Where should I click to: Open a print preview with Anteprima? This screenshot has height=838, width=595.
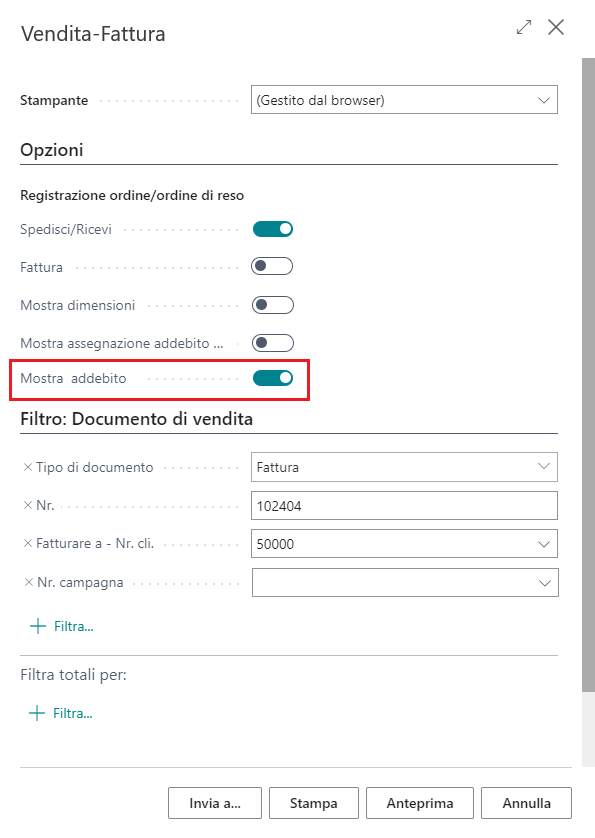click(419, 802)
